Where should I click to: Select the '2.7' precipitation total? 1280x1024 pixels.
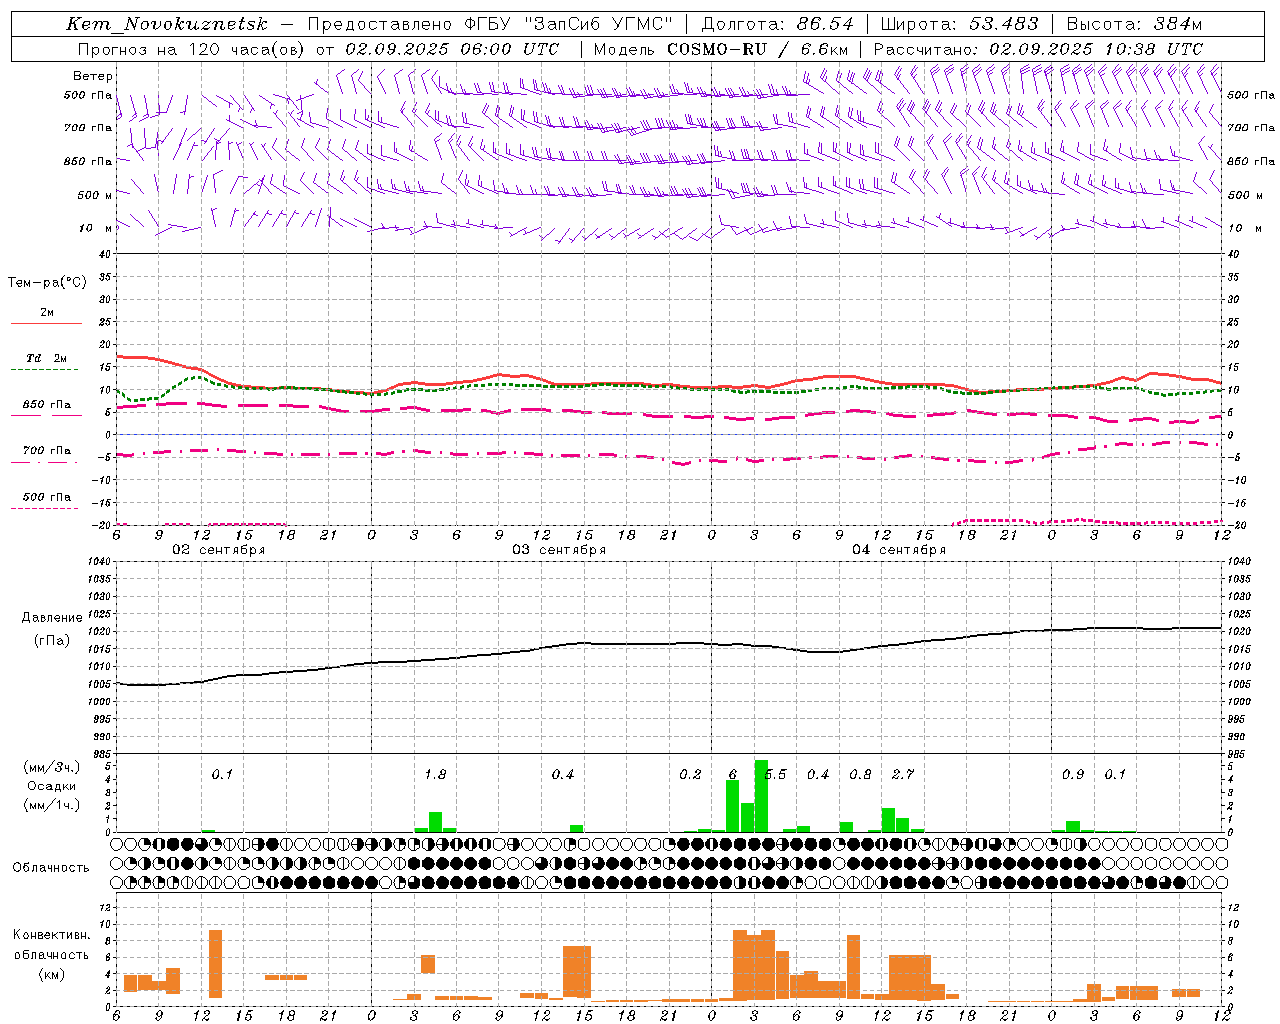[x=902, y=775]
